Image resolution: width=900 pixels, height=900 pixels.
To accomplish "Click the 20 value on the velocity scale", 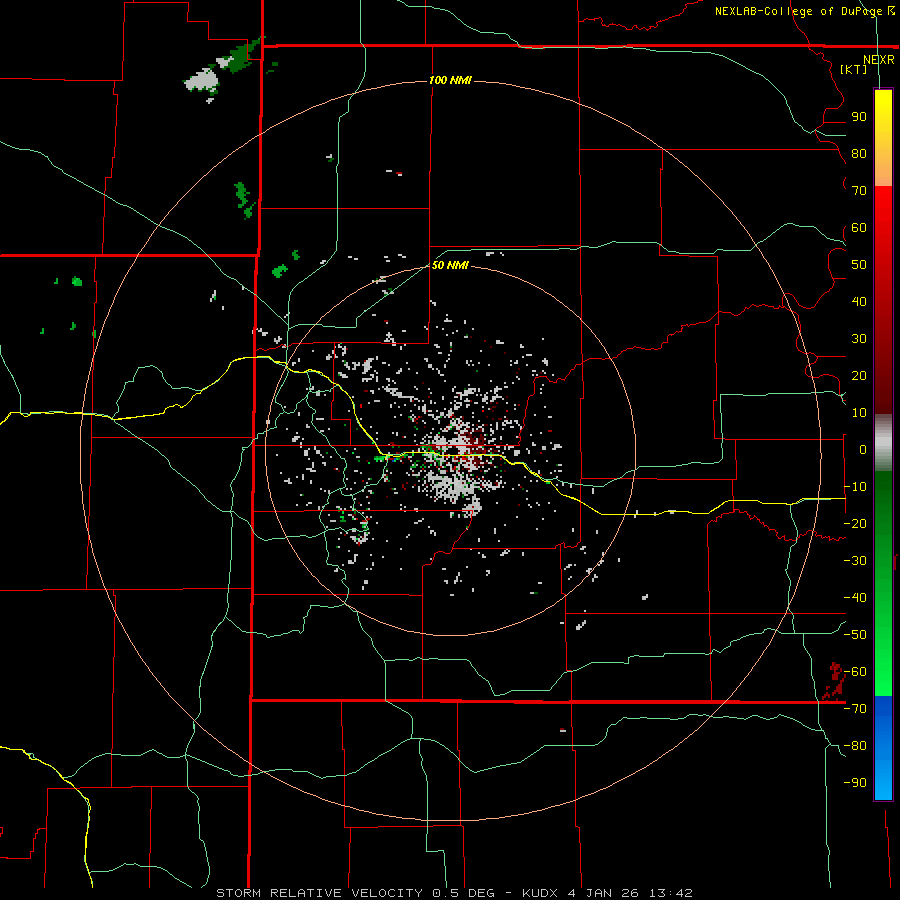I will pos(859,375).
